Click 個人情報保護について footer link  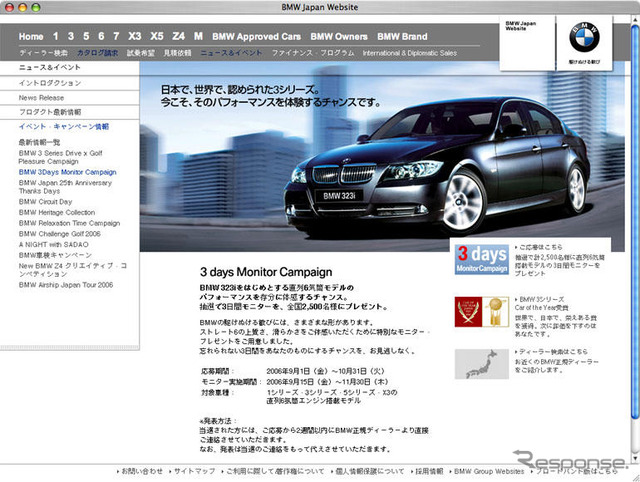point(367,471)
